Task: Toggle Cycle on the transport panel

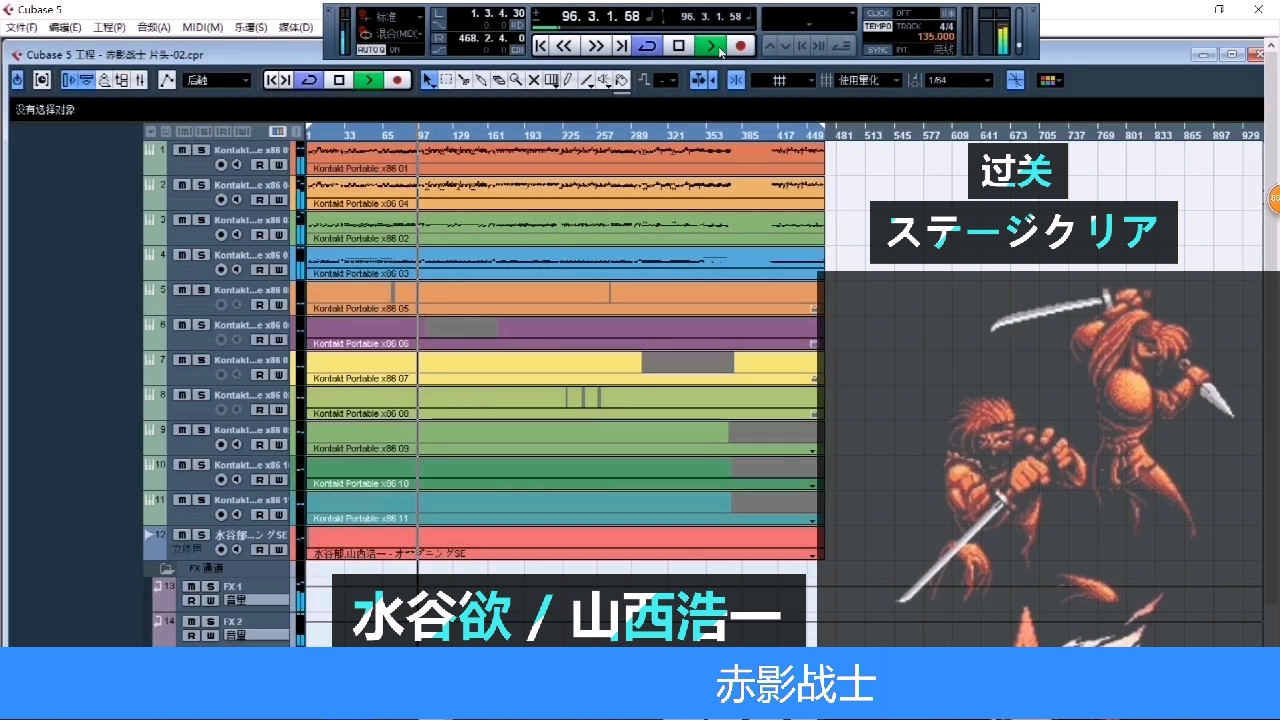Action: click(x=647, y=45)
